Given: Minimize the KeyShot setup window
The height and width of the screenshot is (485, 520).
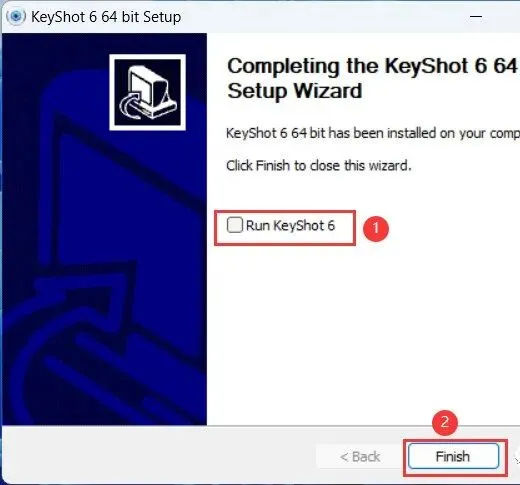Looking at the screenshot, I should pyautogui.click(x=476, y=16).
